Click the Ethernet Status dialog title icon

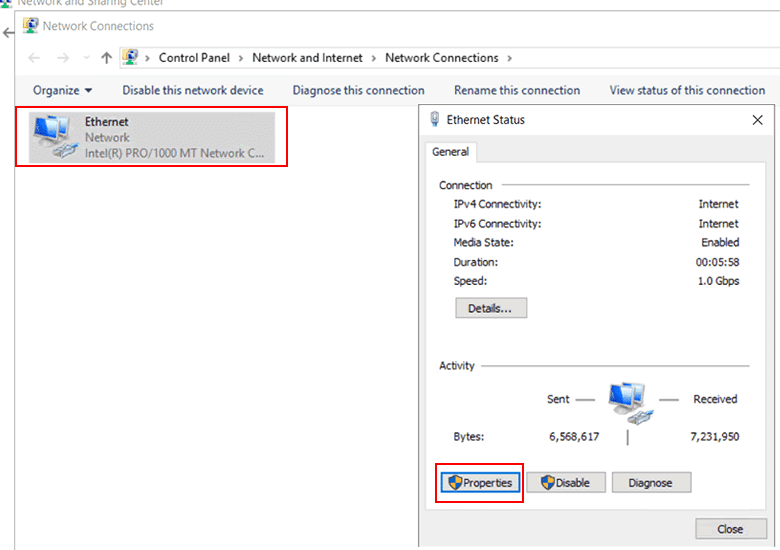coord(435,119)
